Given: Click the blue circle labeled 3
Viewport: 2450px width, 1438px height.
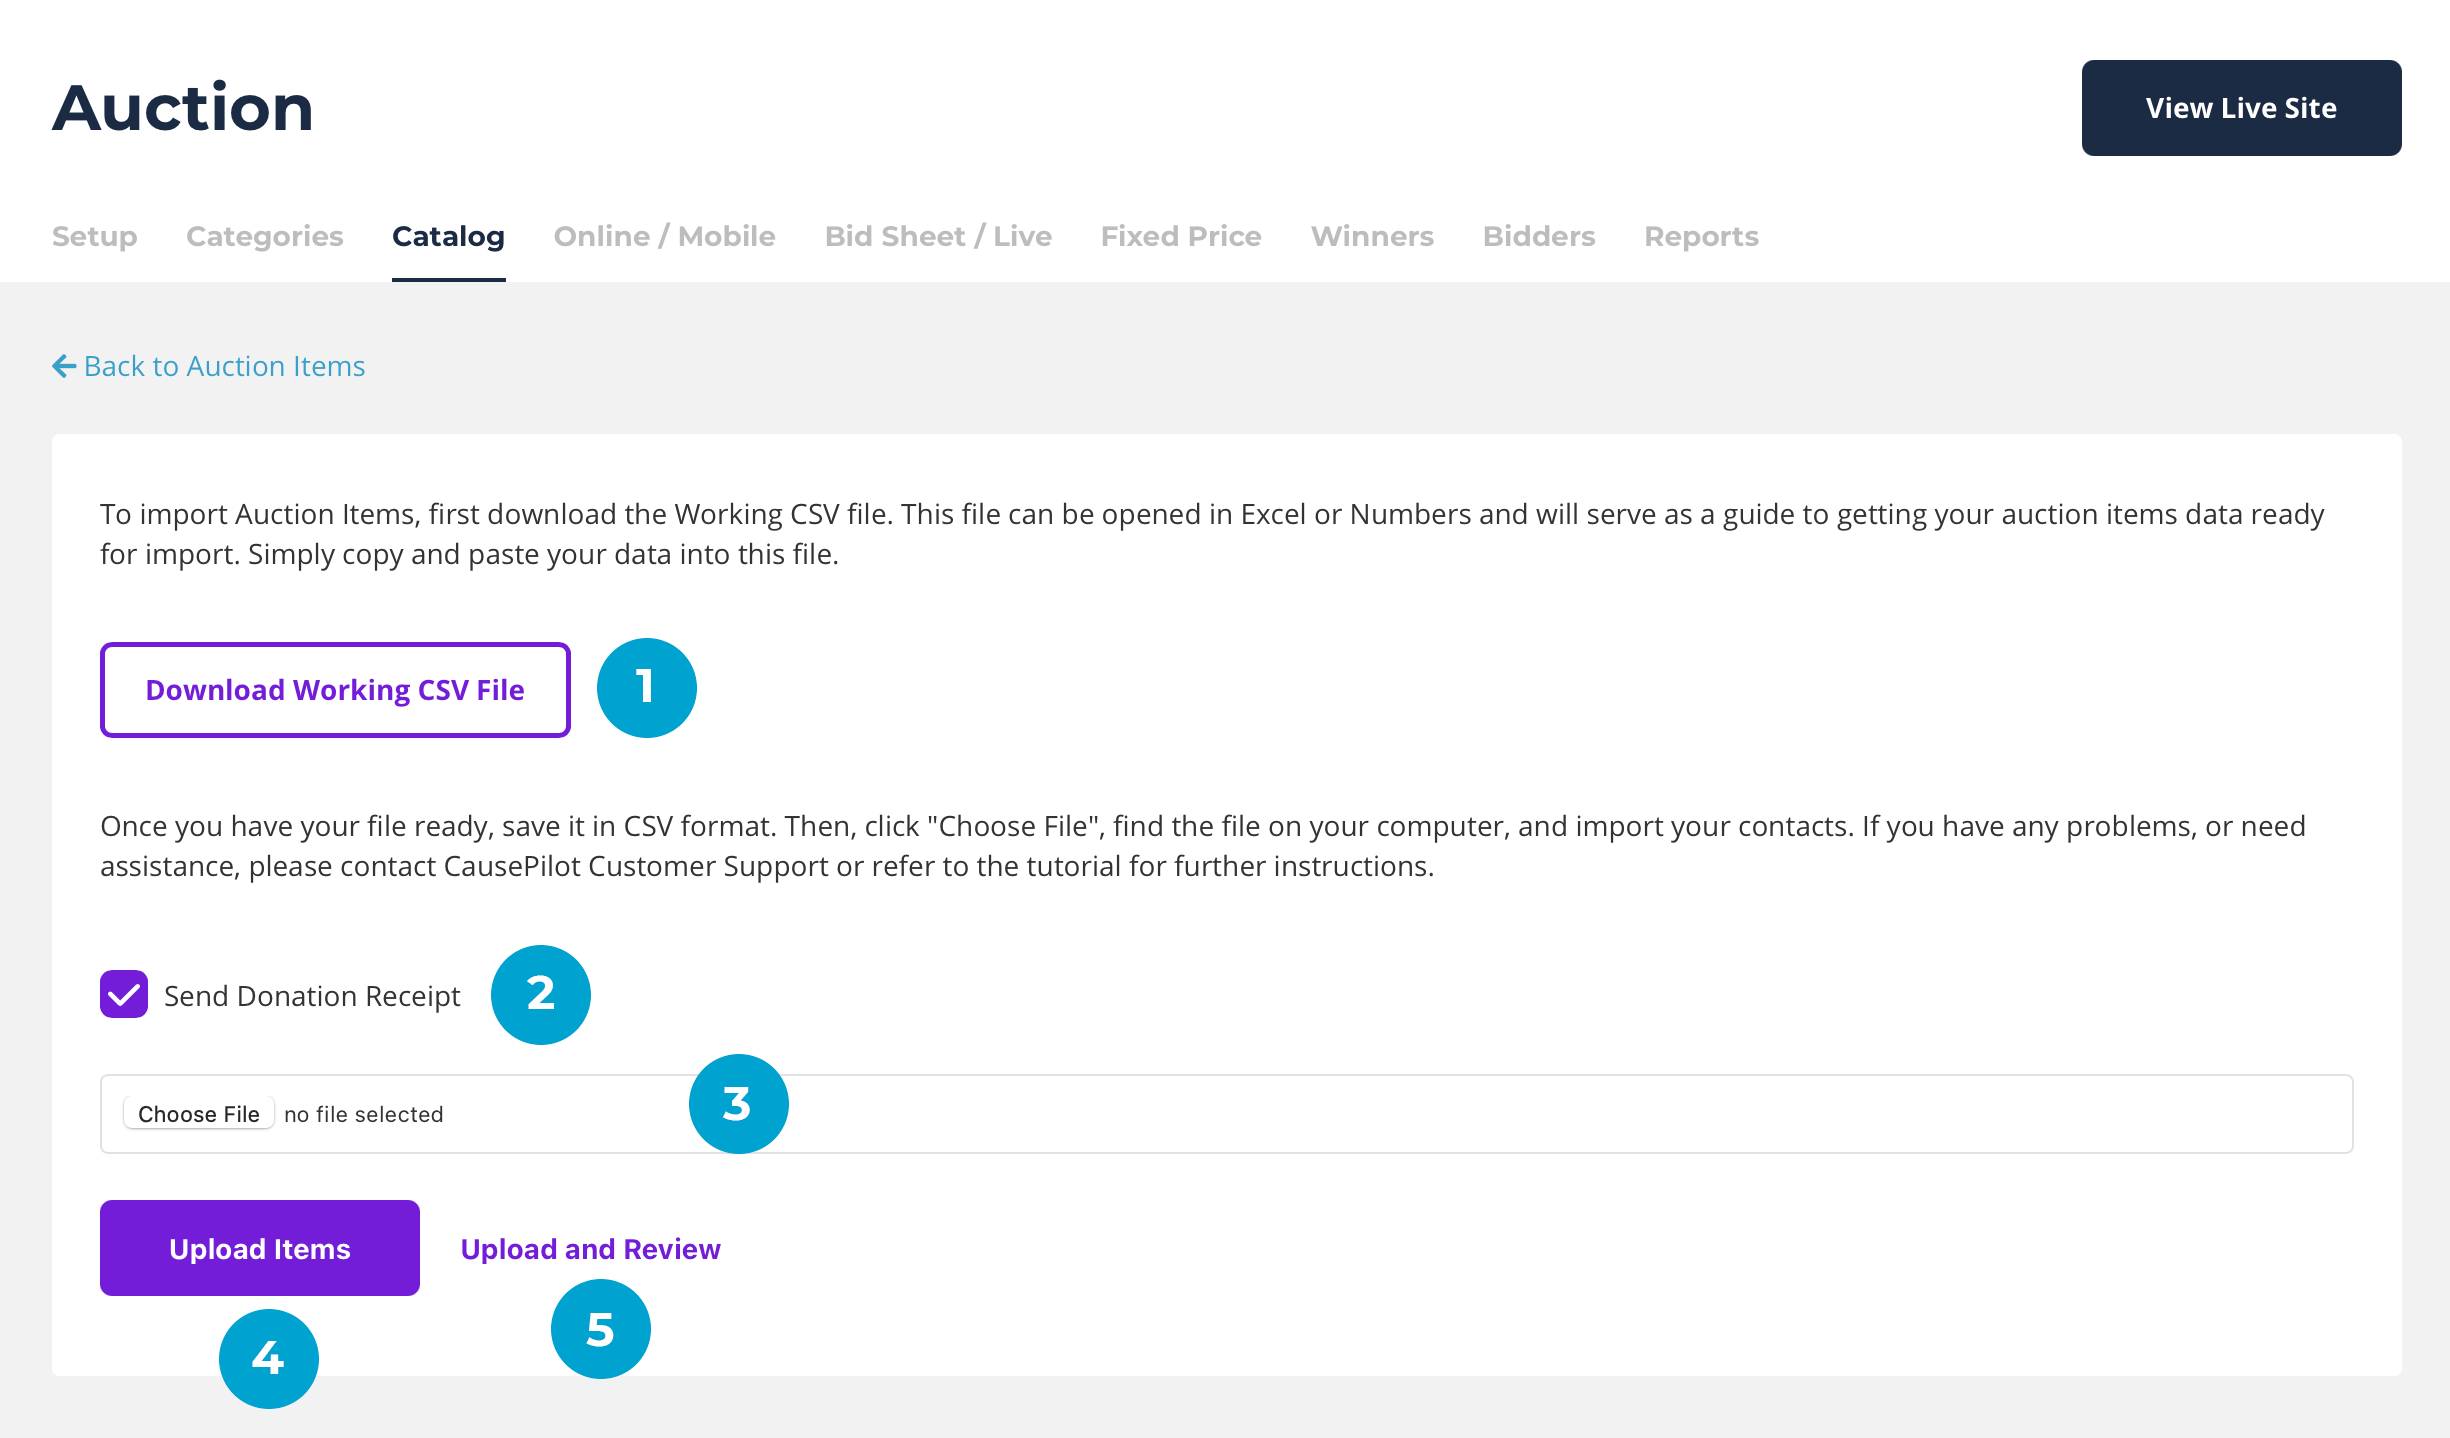Looking at the screenshot, I should tap(738, 1104).
